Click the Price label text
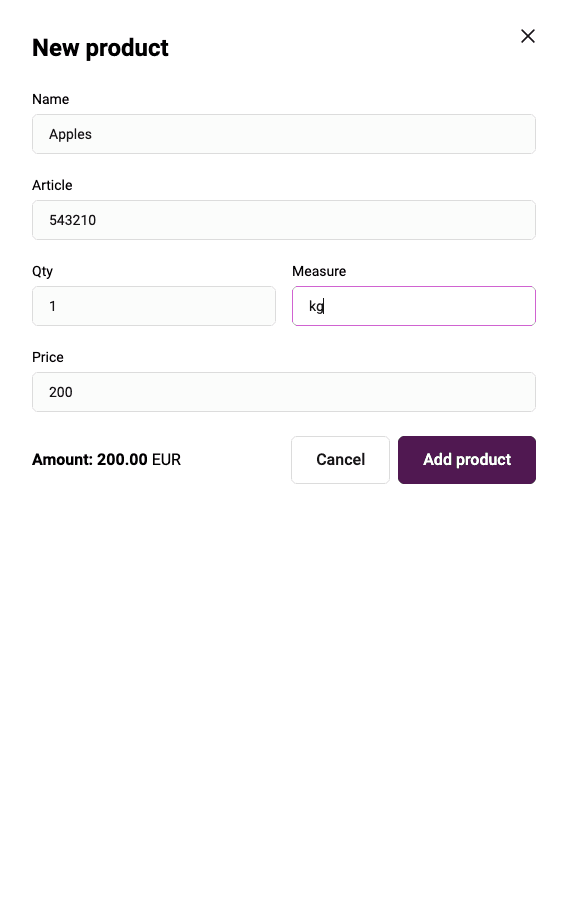This screenshot has width=568, height=900. coord(48,358)
